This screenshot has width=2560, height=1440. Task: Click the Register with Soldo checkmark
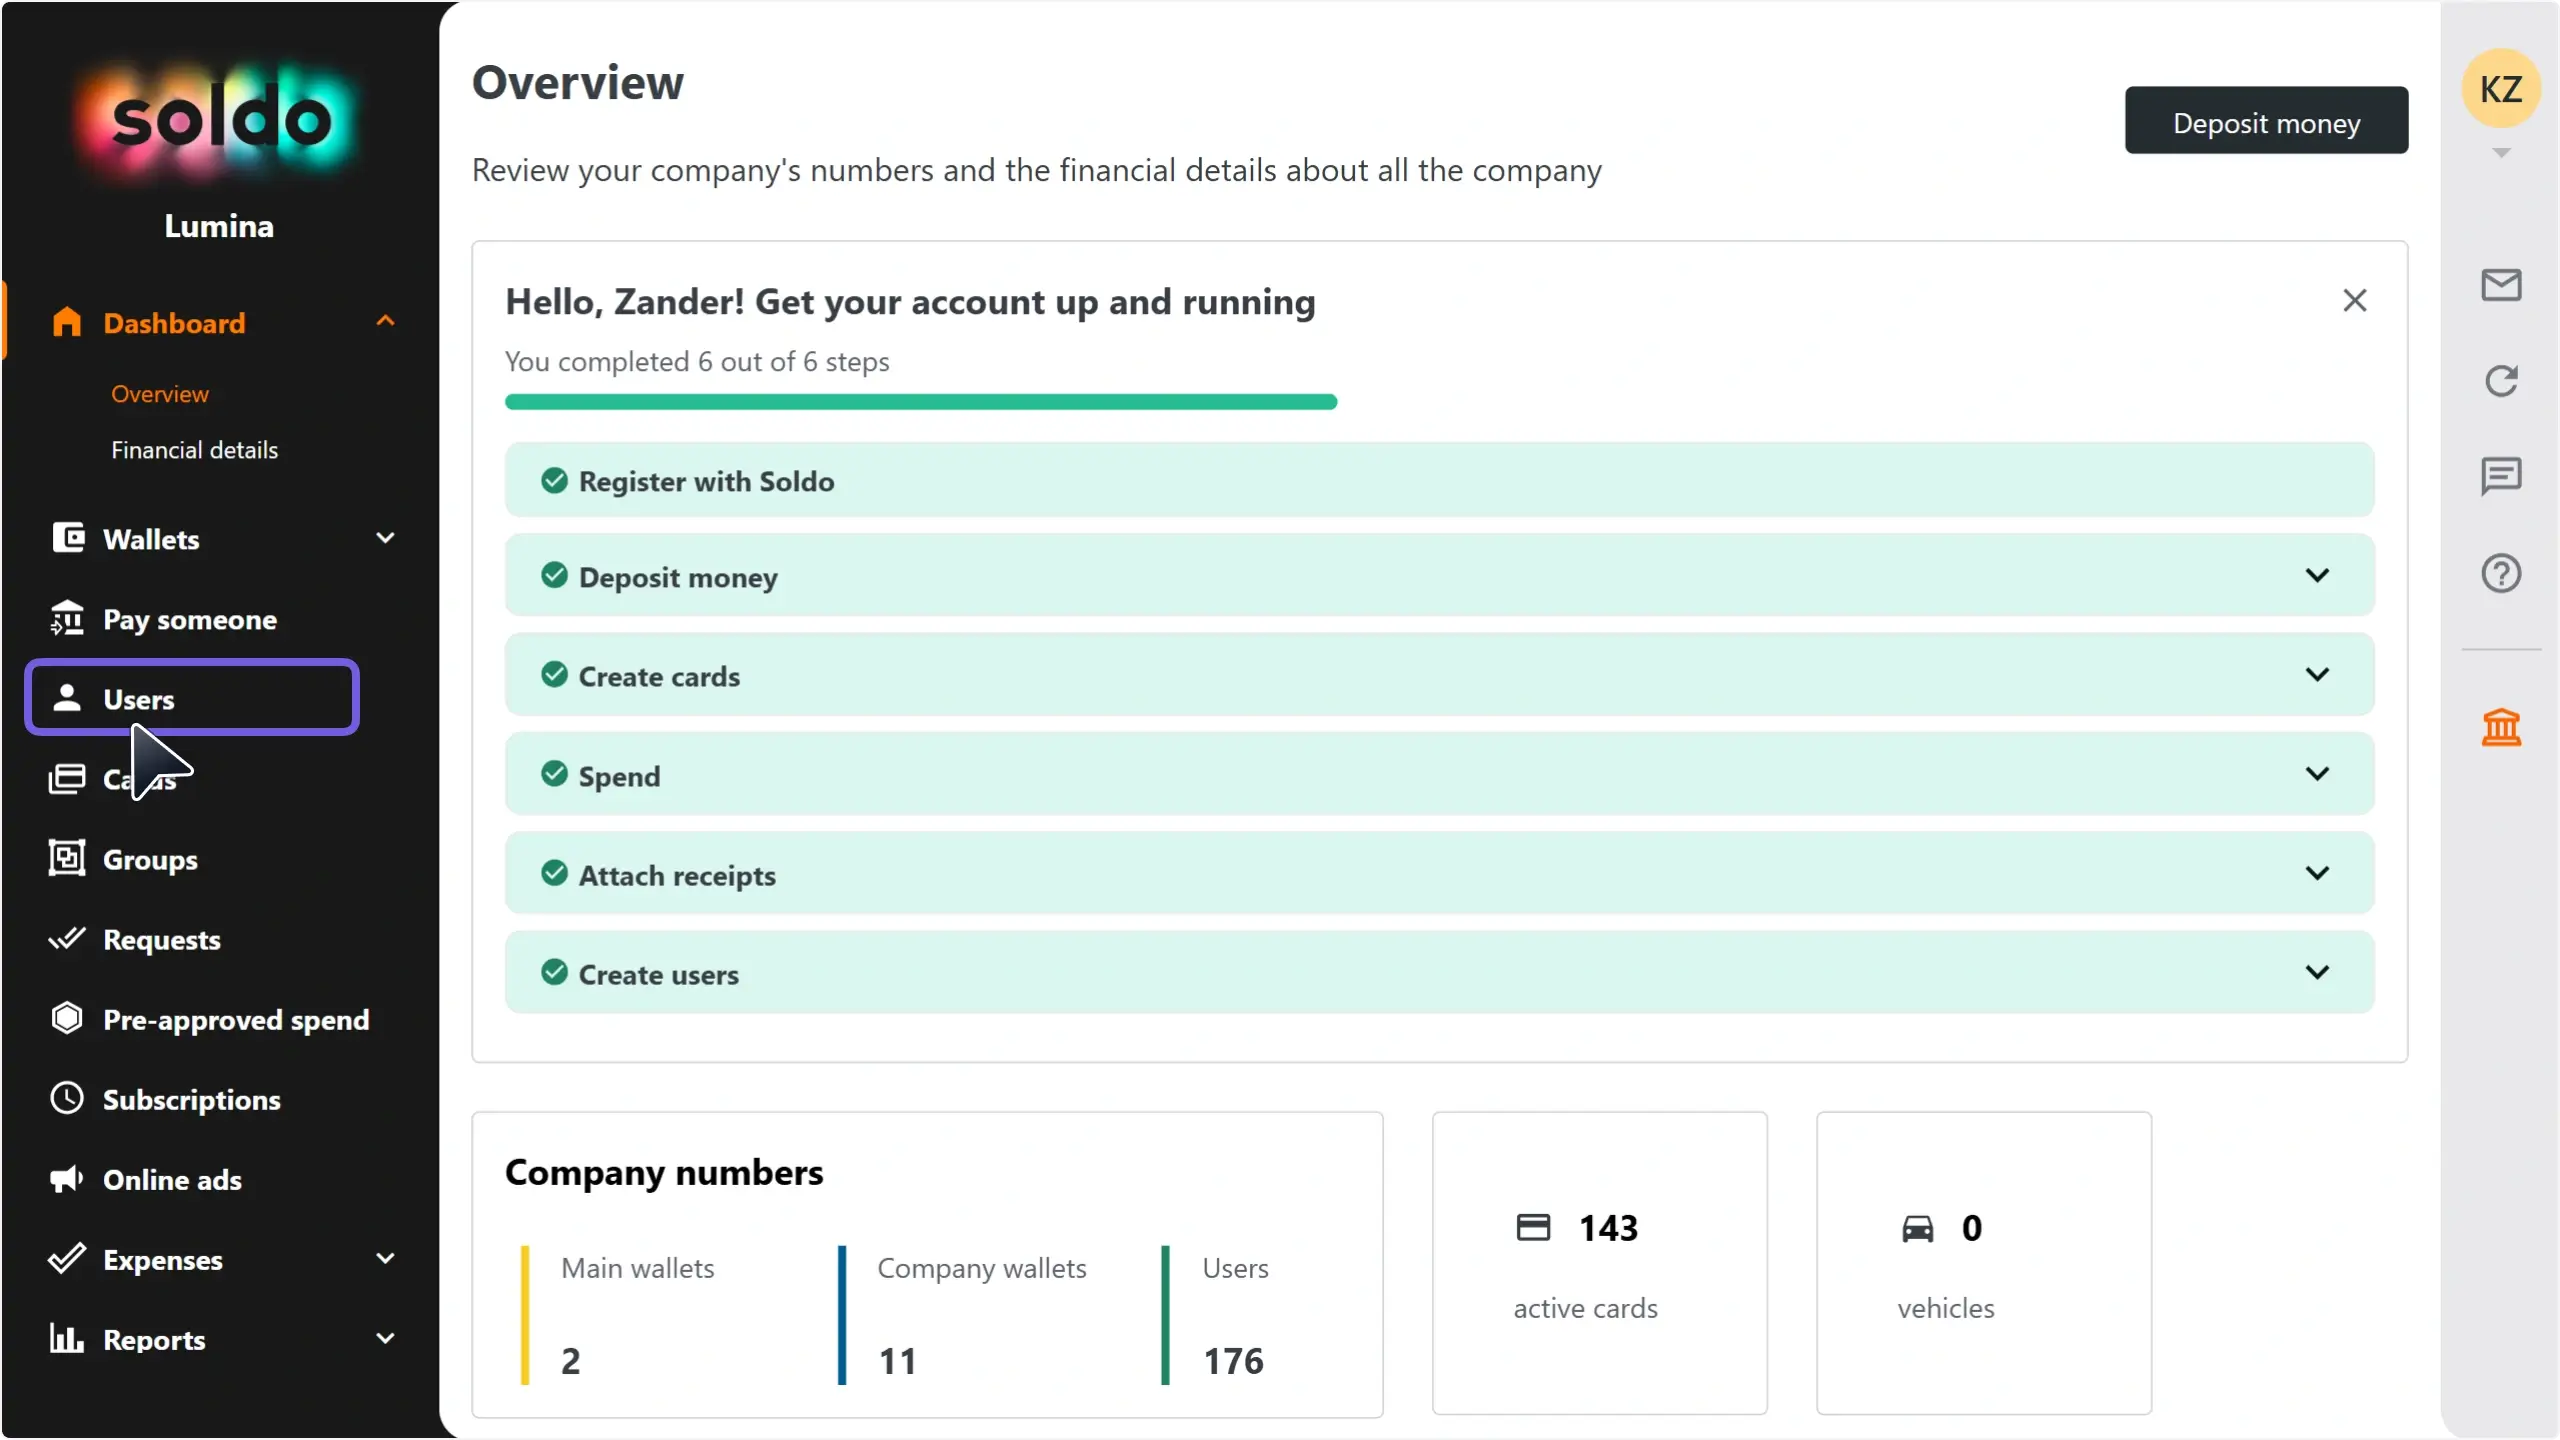554,481
